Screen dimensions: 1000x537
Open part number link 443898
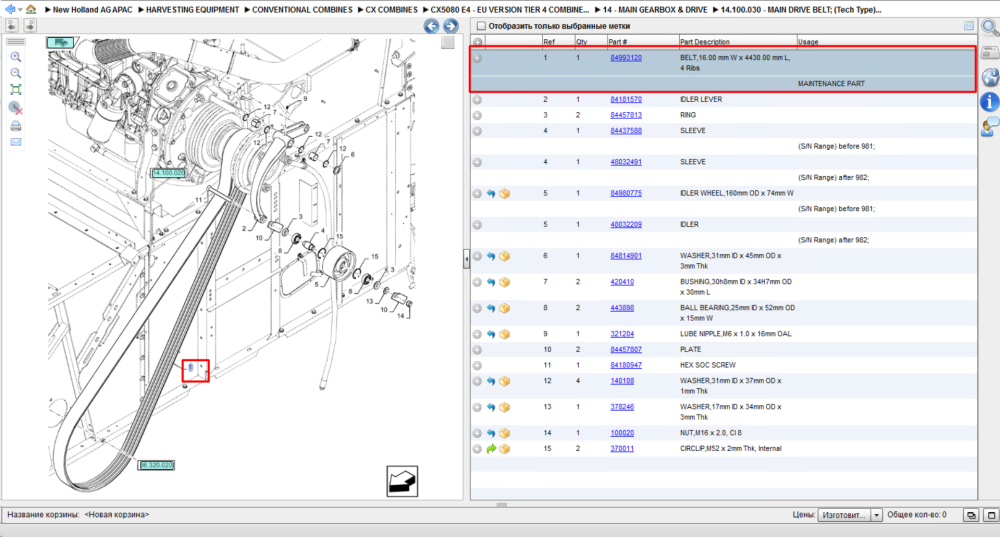(x=622, y=308)
